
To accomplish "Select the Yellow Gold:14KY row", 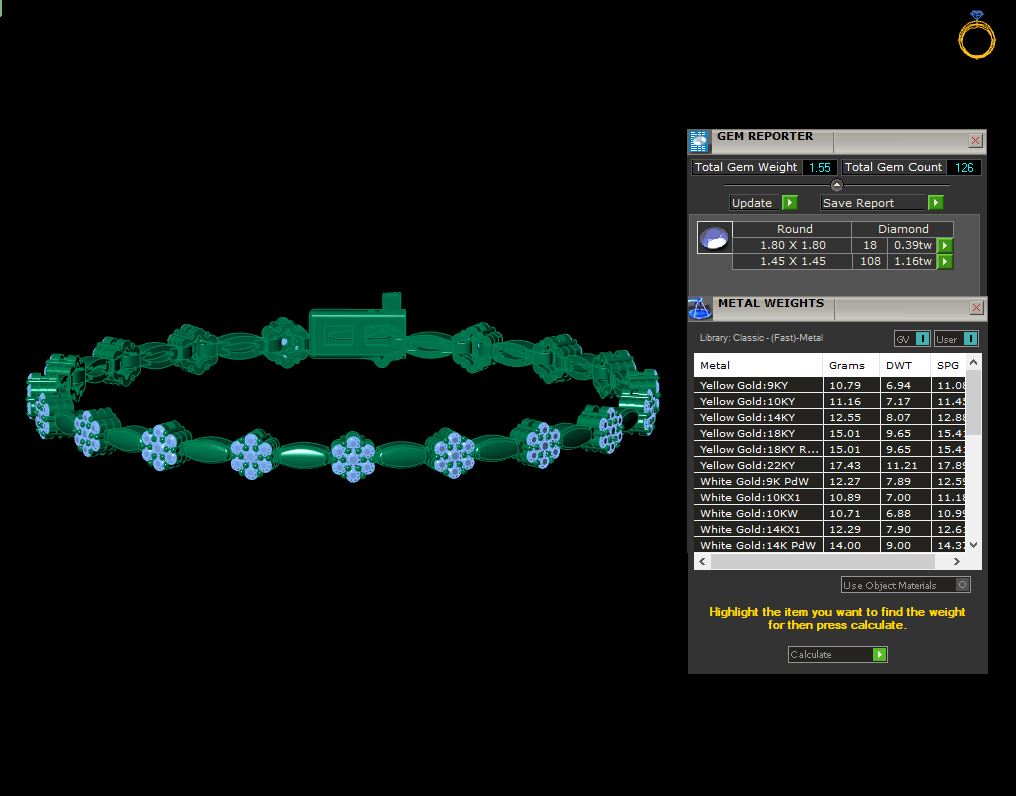I will pyautogui.click(x=830, y=417).
